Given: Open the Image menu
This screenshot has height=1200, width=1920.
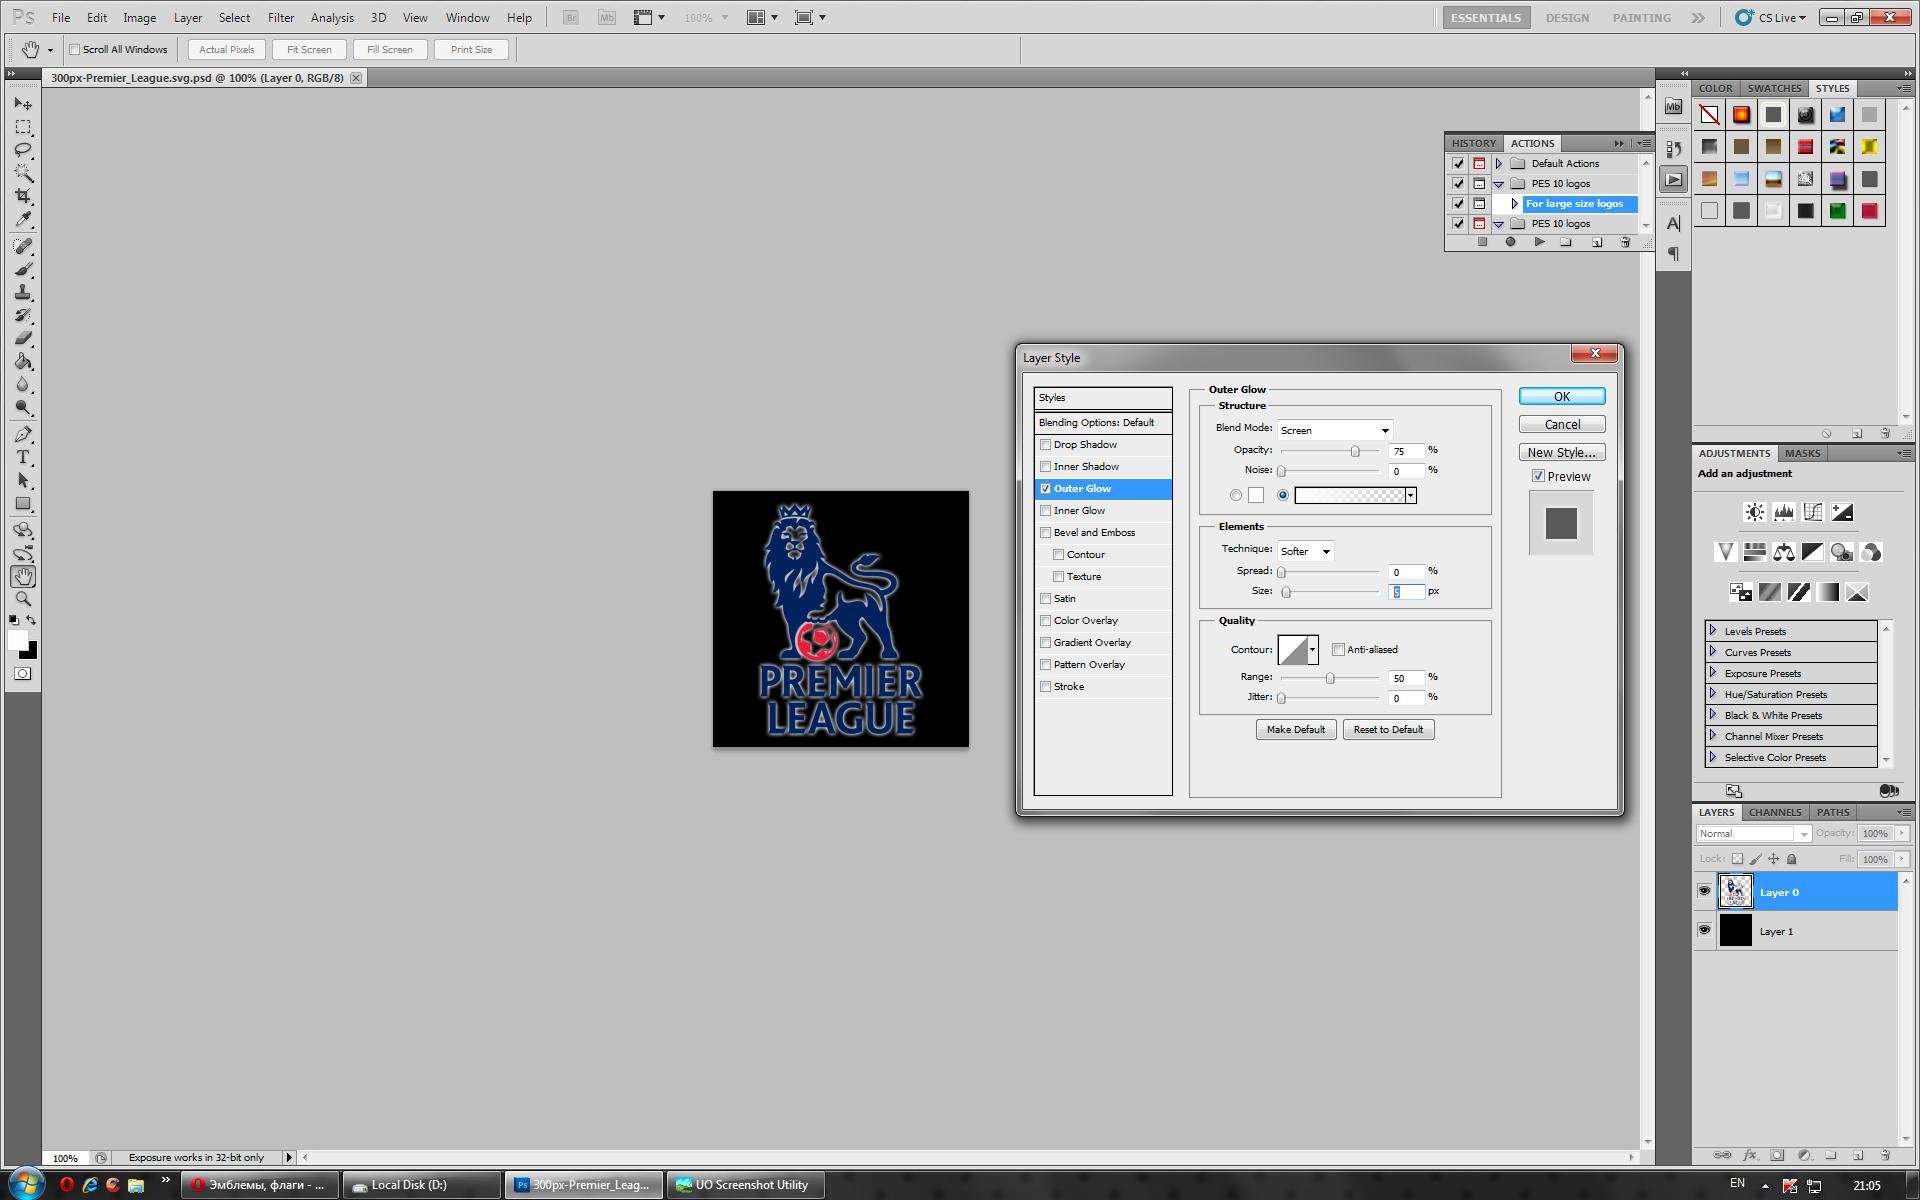Looking at the screenshot, I should point(139,18).
